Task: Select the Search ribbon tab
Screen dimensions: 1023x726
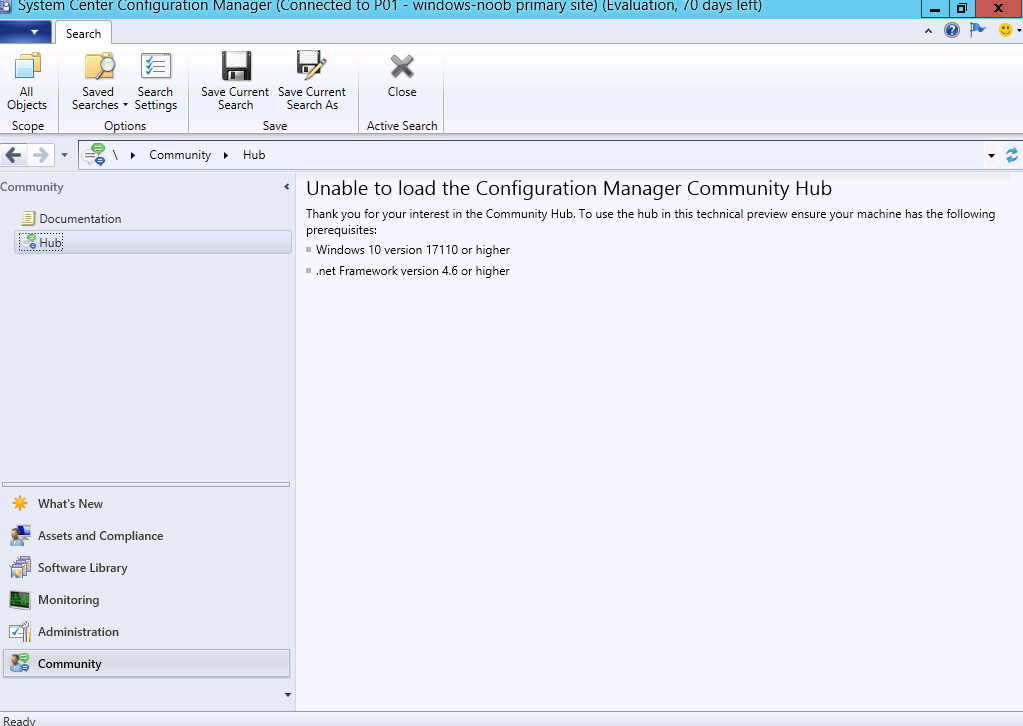Action: [x=84, y=33]
